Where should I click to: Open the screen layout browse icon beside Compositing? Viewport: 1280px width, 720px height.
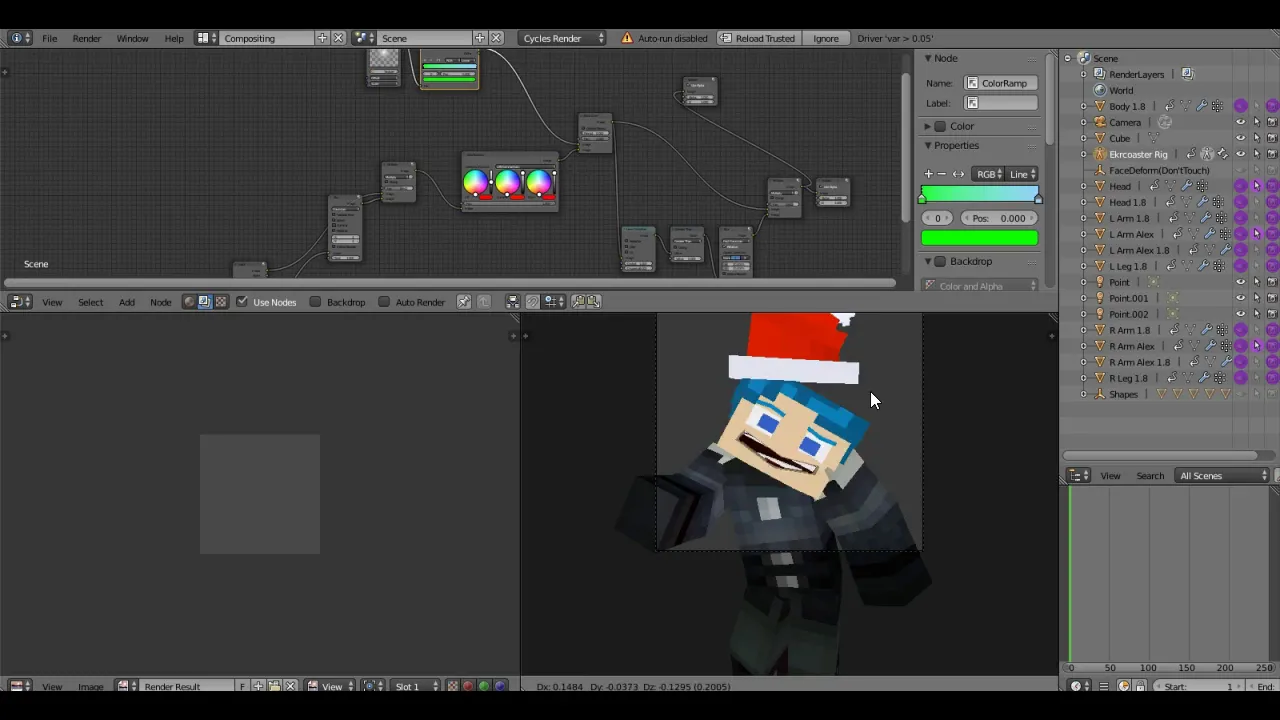205,38
